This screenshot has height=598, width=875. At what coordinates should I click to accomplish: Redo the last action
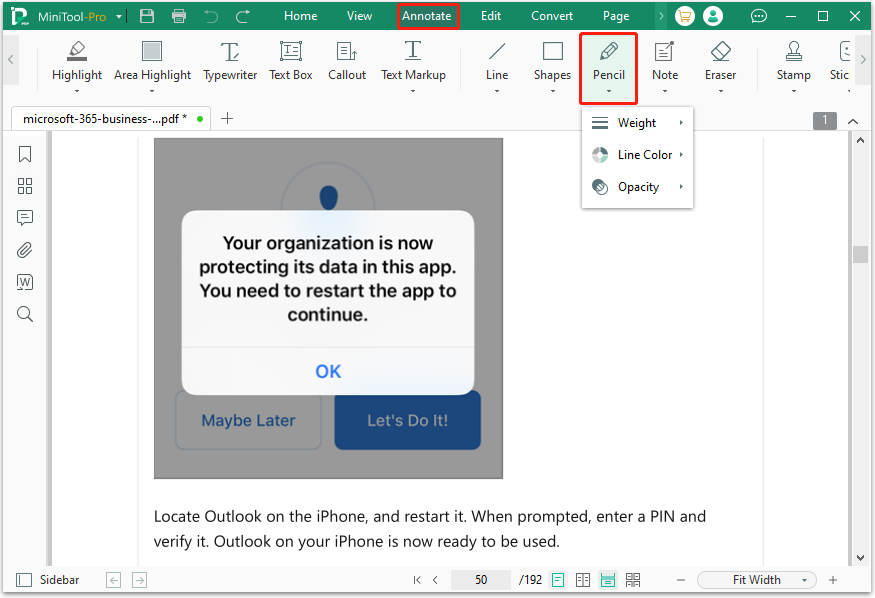(243, 16)
